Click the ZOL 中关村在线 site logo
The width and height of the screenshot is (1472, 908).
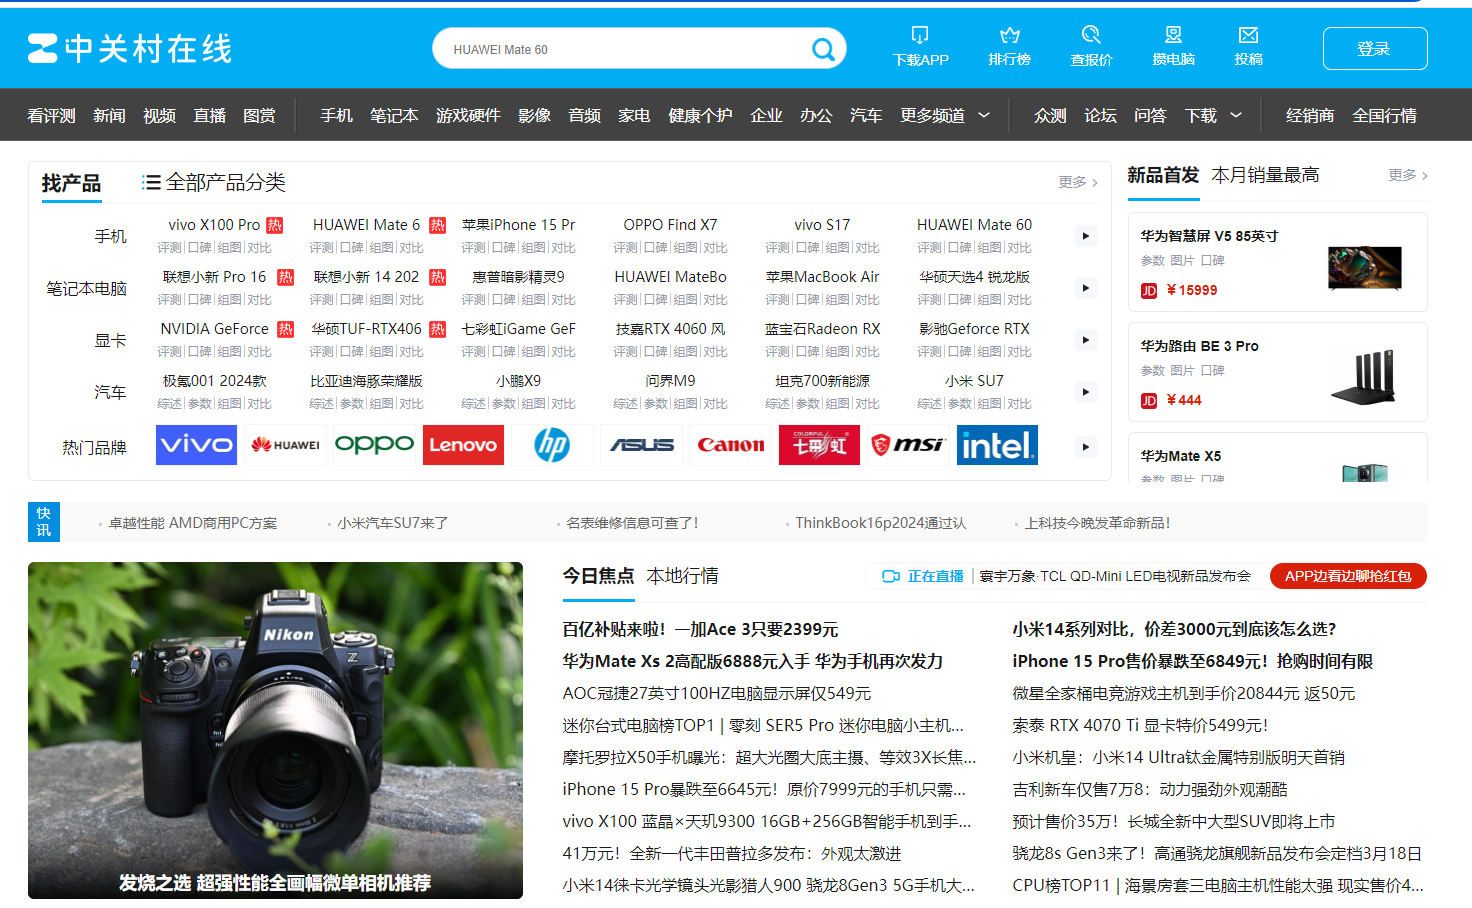point(130,48)
